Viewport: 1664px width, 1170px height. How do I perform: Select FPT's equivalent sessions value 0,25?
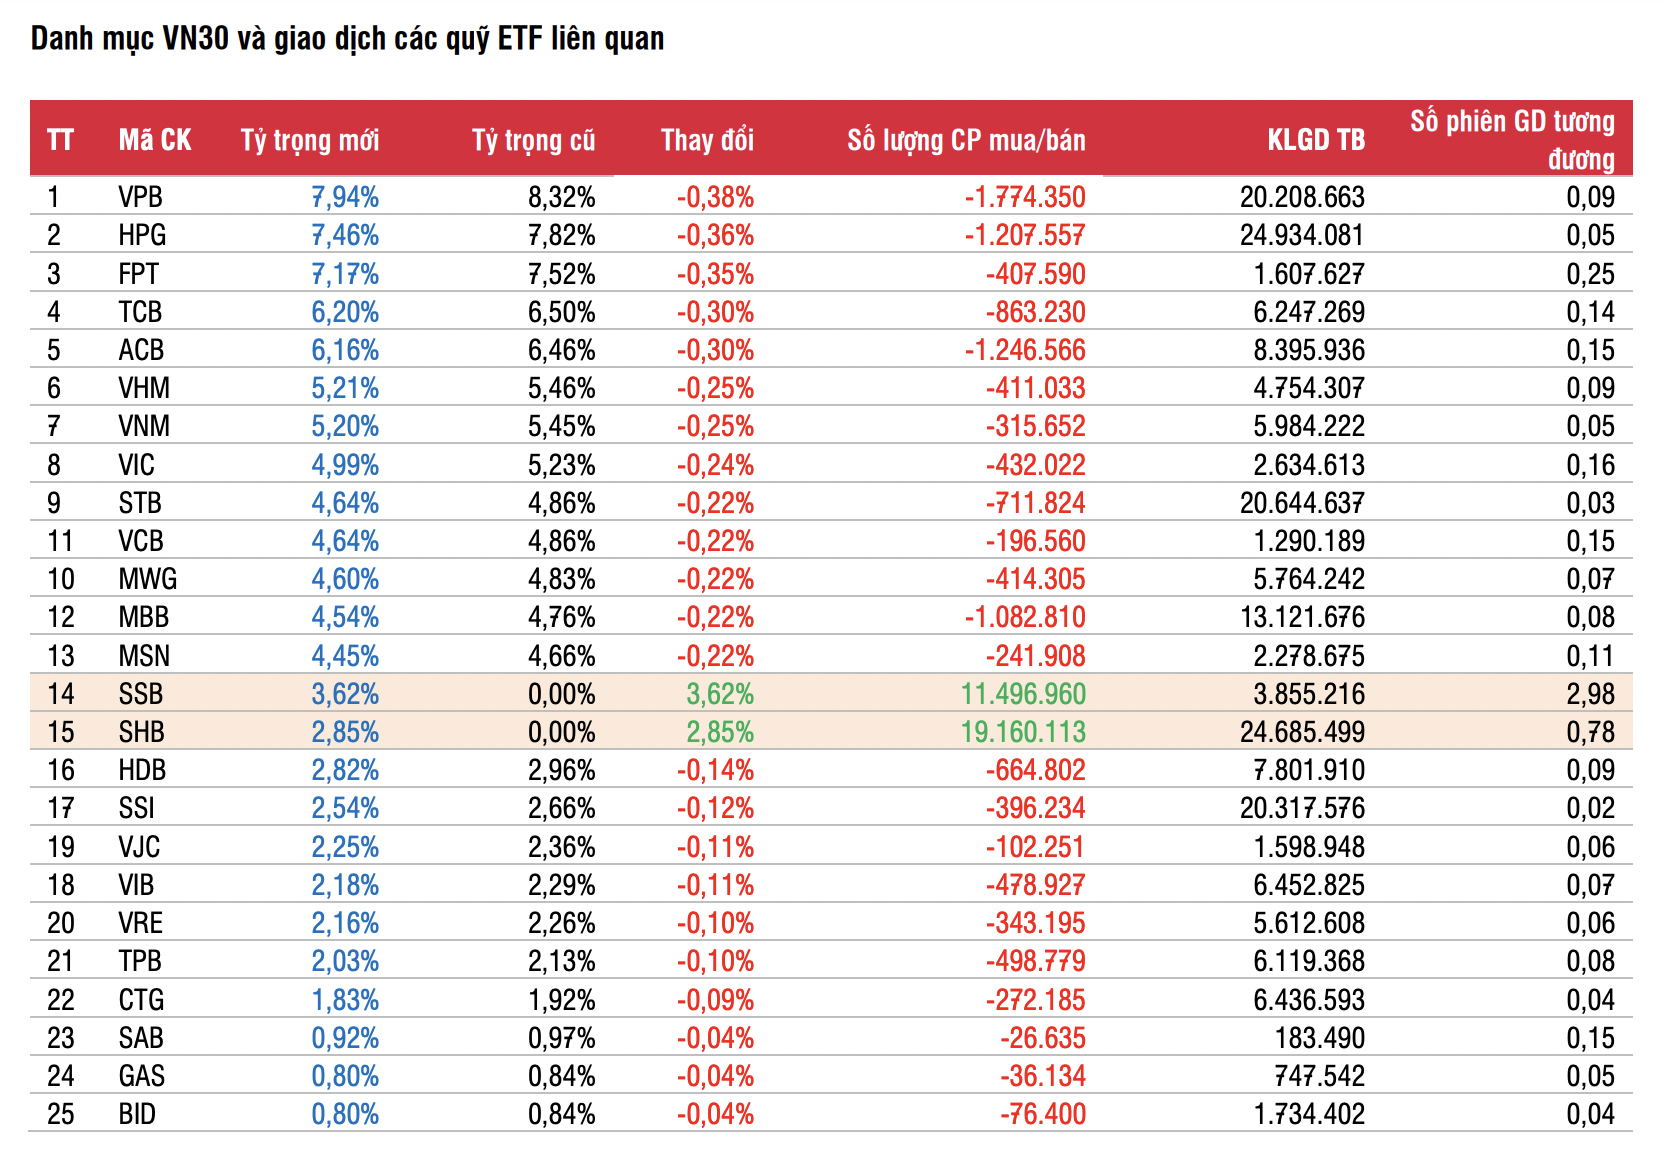pos(1591,274)
